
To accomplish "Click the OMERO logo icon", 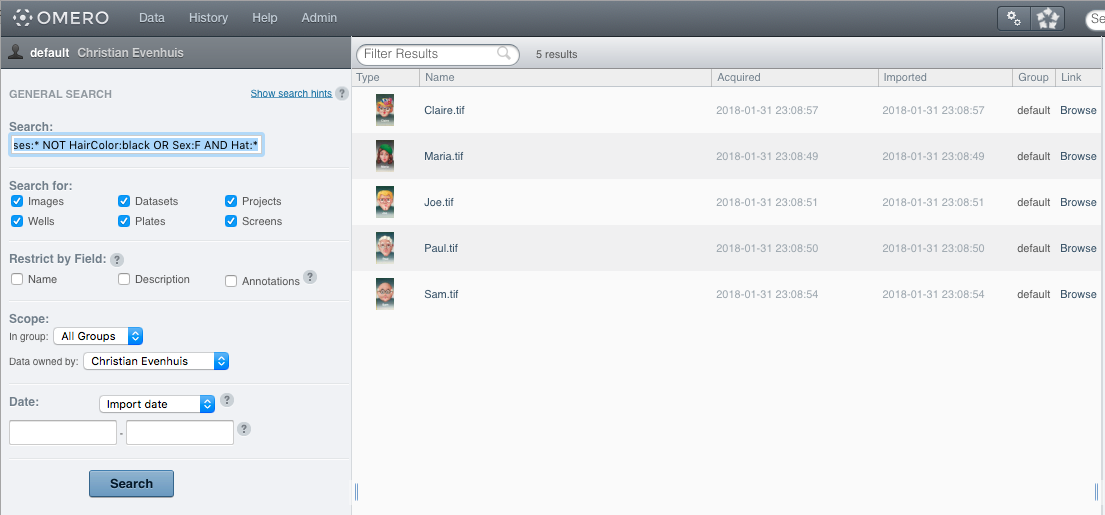I will 23,18.
